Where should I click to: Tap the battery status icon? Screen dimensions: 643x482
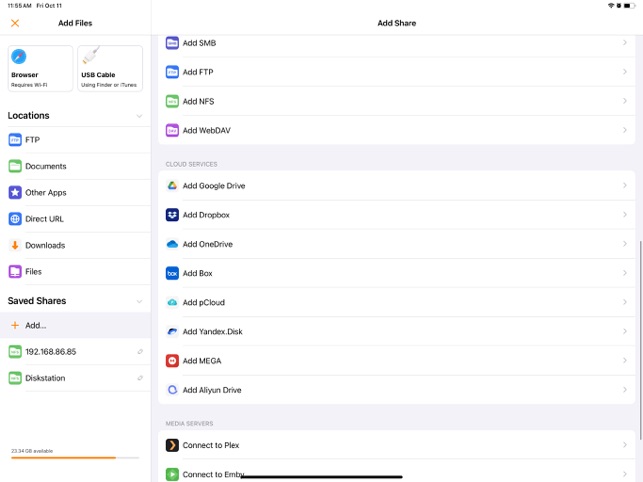click(x=629, y=5)
